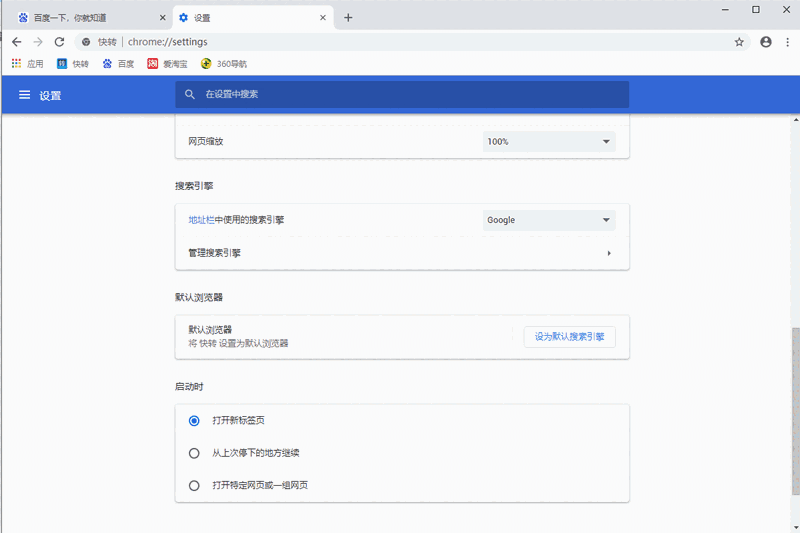Image resolution: width=800 pixels, height=533 pixels.
Task: Go back with the browser back arrow
Action: [16, 42]
